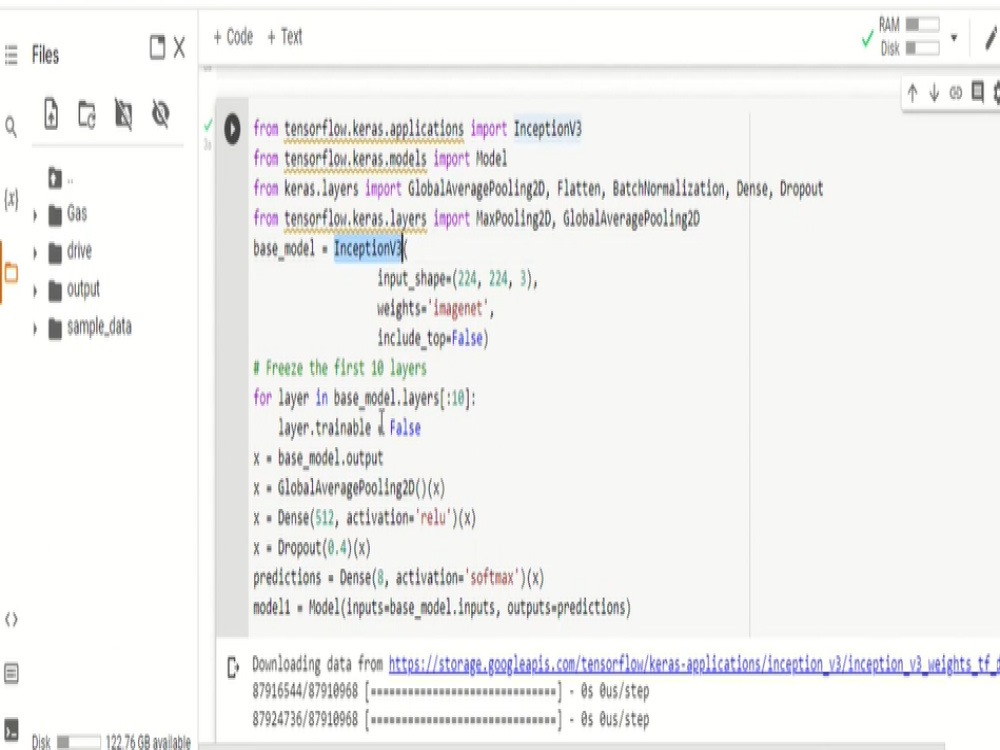Click 'predictions = Dense(8' code line
This screenshot has width=1000, height=750.
point(399,578)
